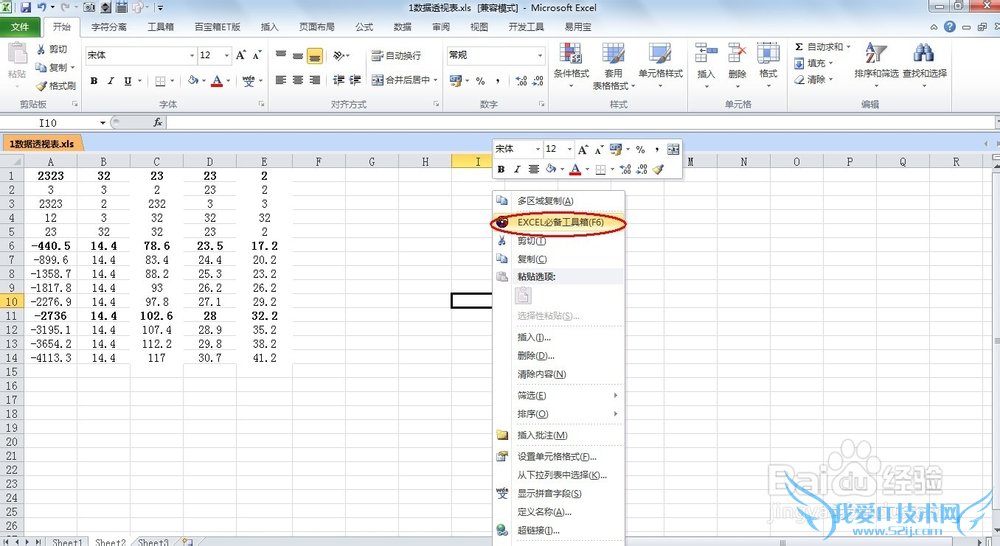Open the ribbon font name dropdown 宋体
Viewport: 1000px width, 546px height.
[x=192, y=55]
